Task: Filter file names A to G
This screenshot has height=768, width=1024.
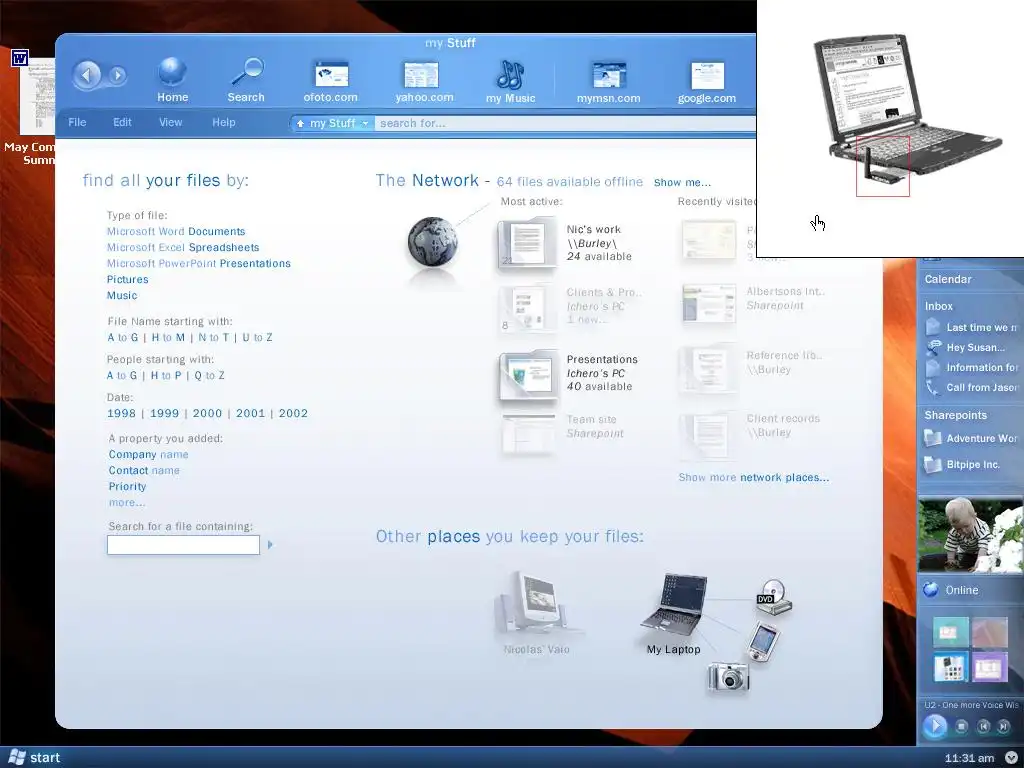Action: (x=123, y=338)
